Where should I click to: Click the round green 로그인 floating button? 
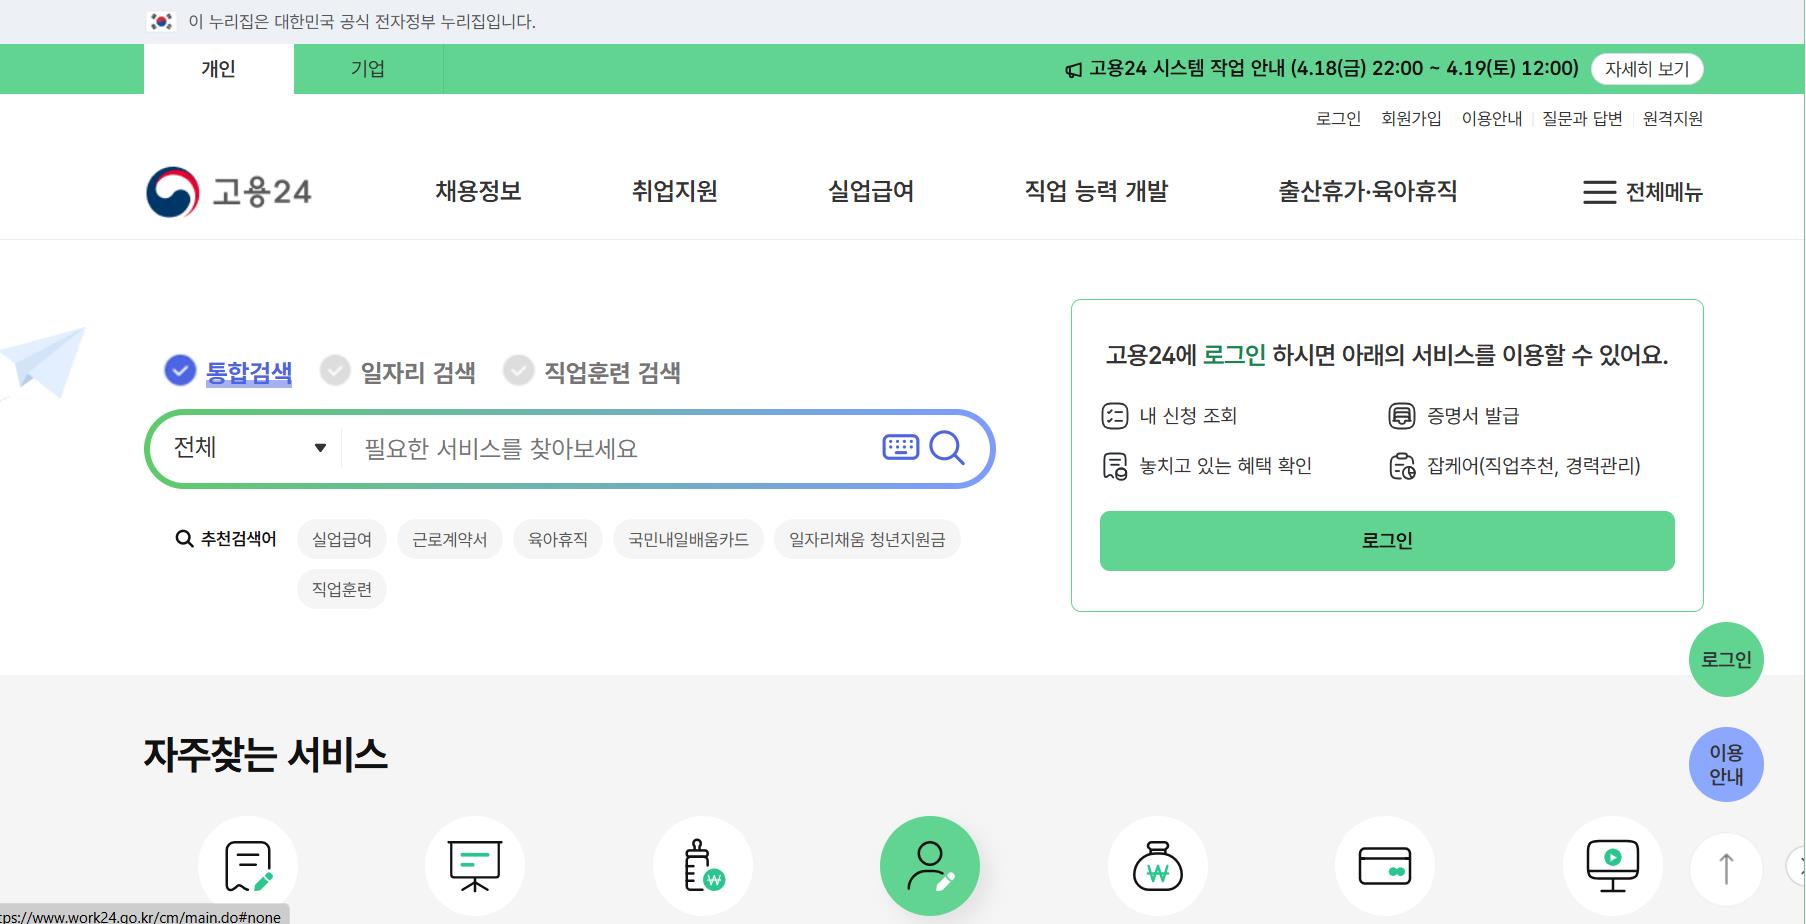[1726, 659]
